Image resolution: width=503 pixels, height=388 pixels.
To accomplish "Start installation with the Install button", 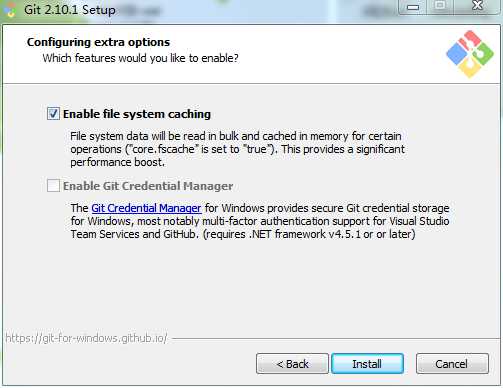I will pos(367,364).
